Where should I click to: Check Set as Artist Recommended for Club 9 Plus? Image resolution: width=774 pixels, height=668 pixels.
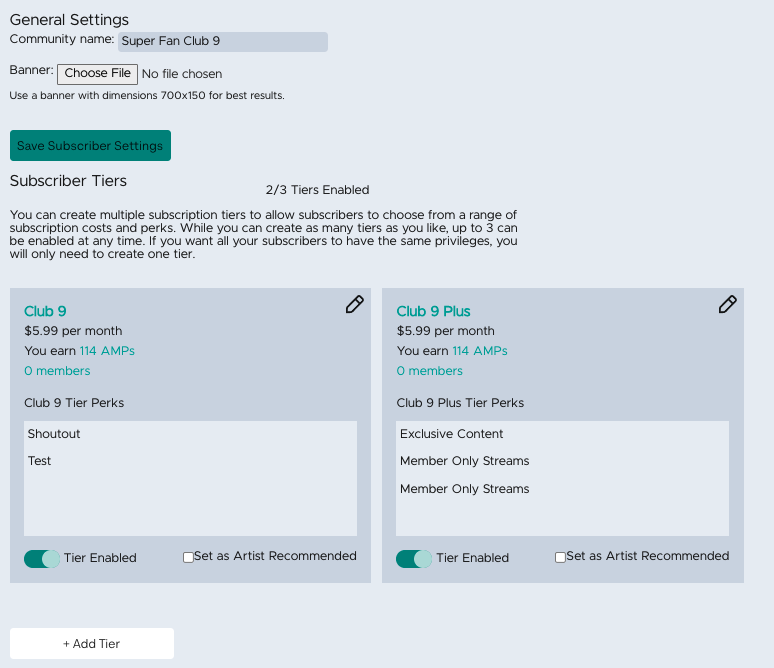(x=560, y=557)
